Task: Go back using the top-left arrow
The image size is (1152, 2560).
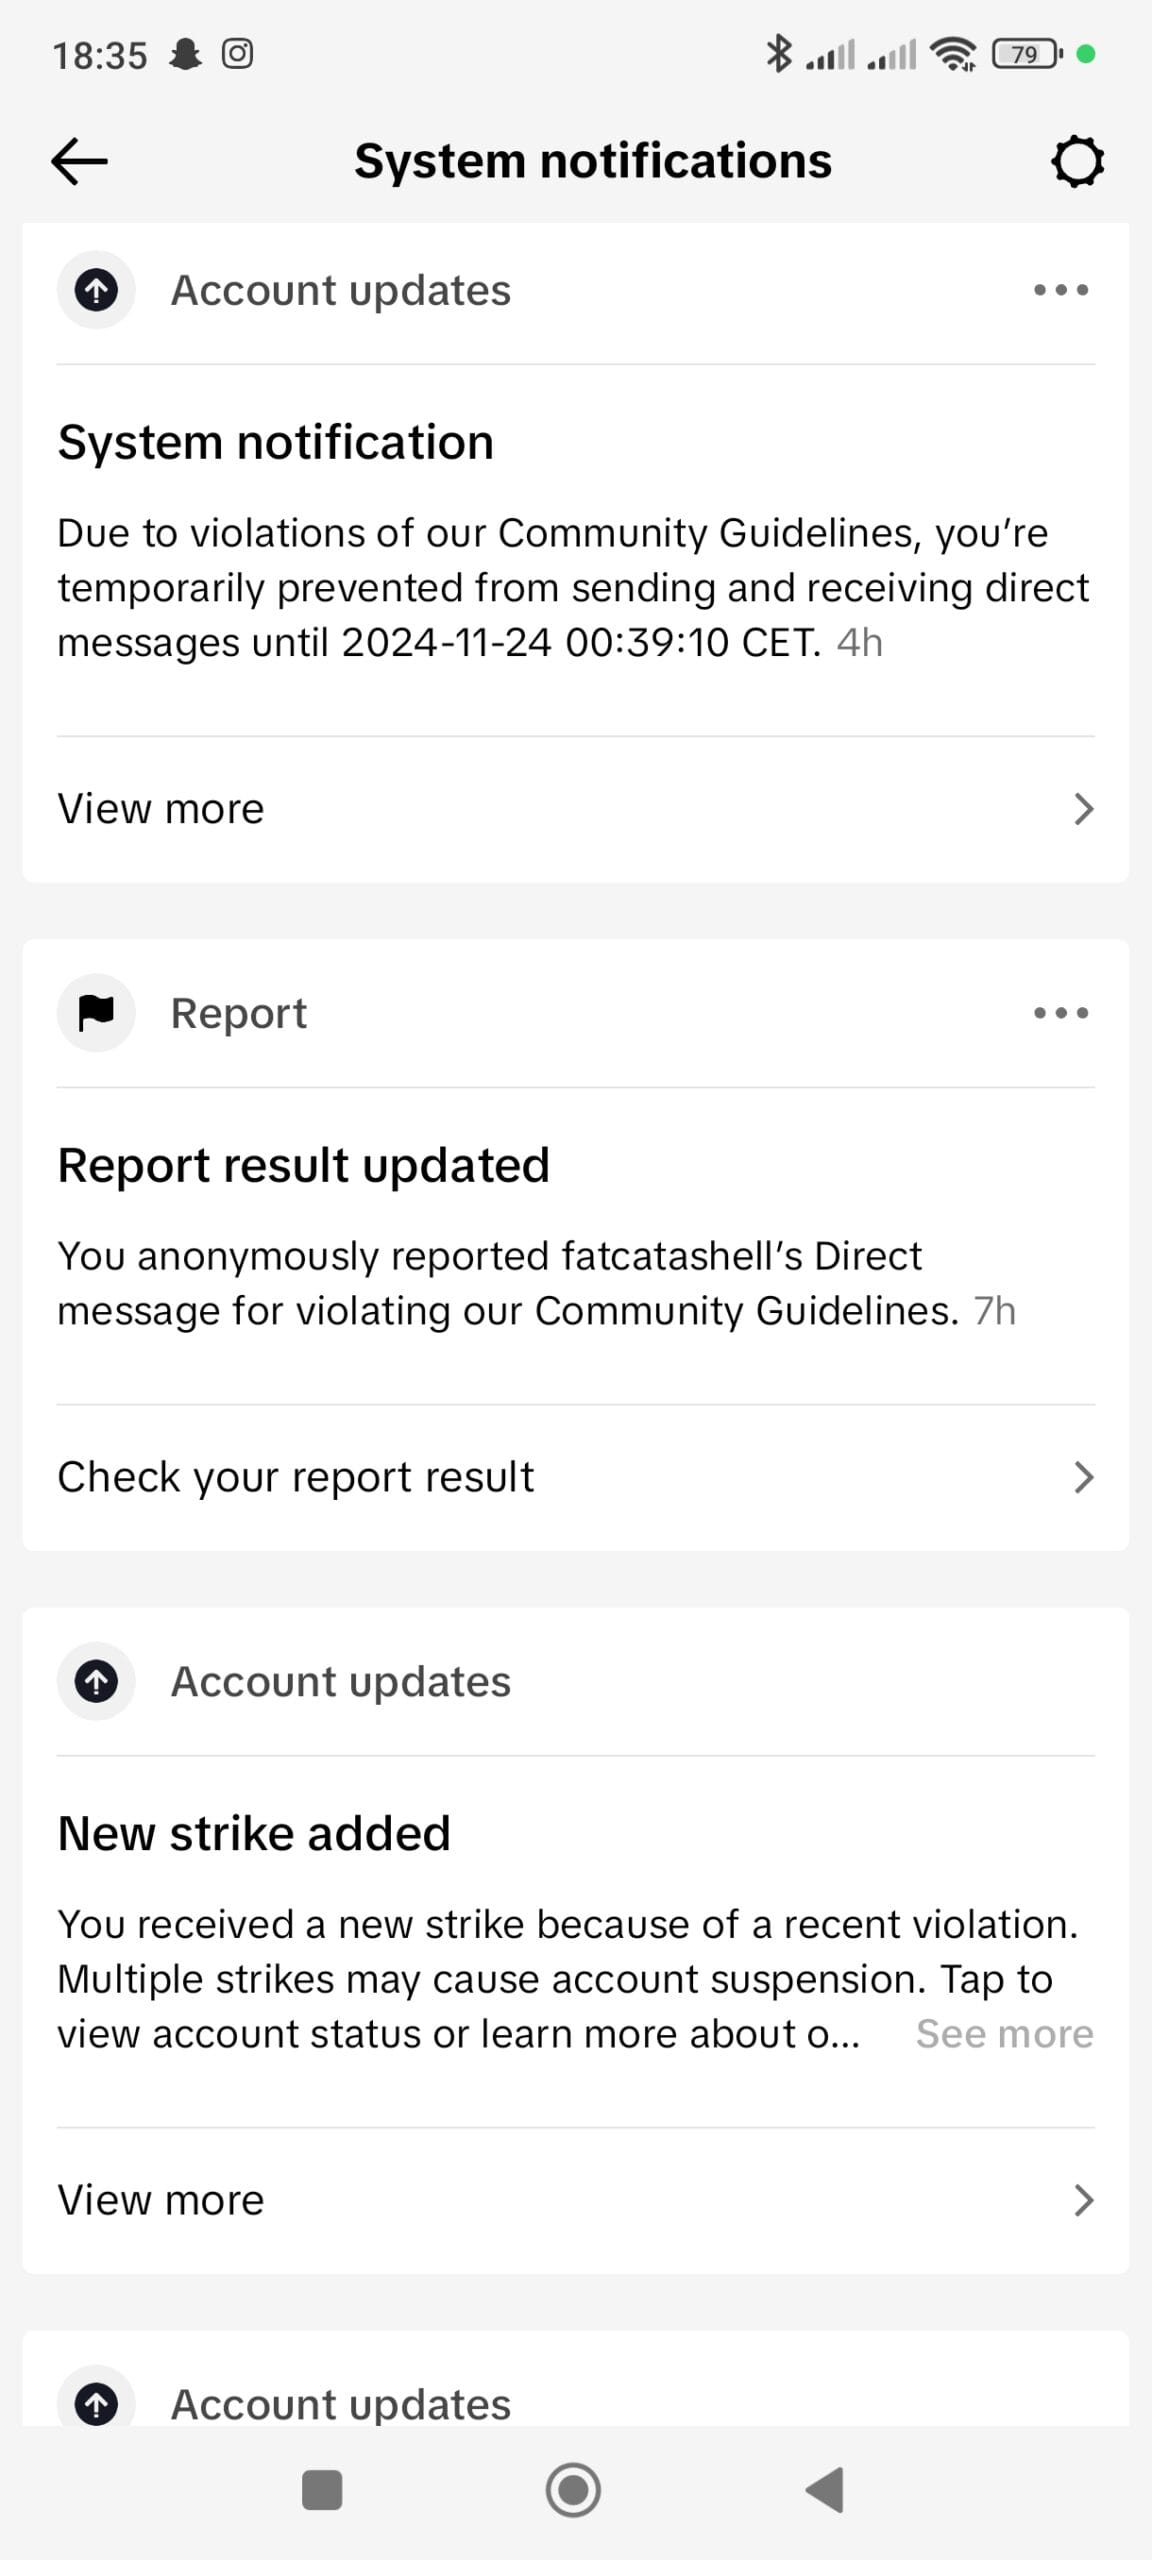Action: point(79,161)
